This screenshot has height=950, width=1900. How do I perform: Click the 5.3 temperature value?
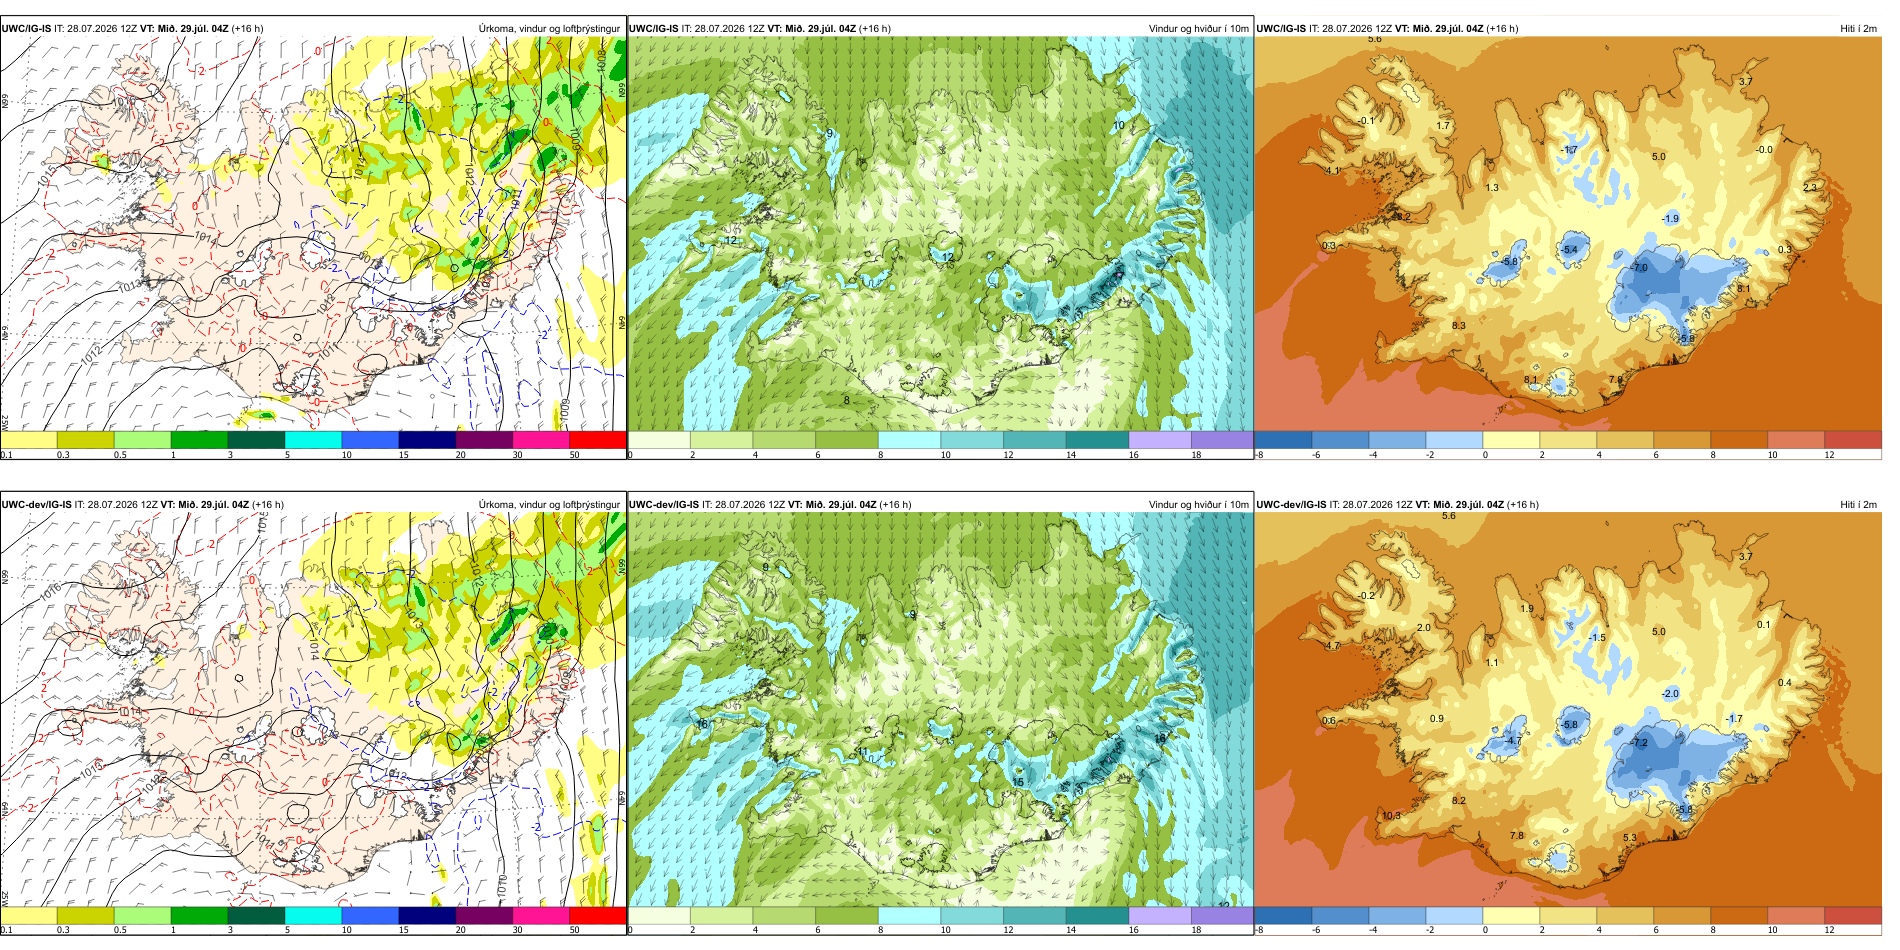click(1630, 838)
